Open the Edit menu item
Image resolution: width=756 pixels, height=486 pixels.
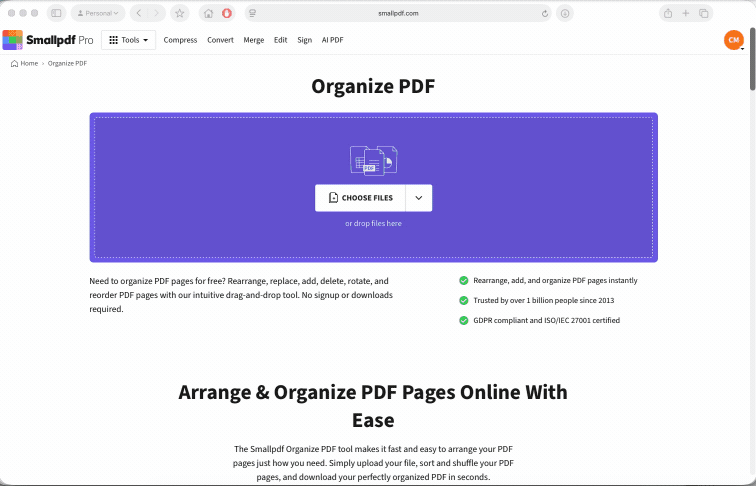281,40
